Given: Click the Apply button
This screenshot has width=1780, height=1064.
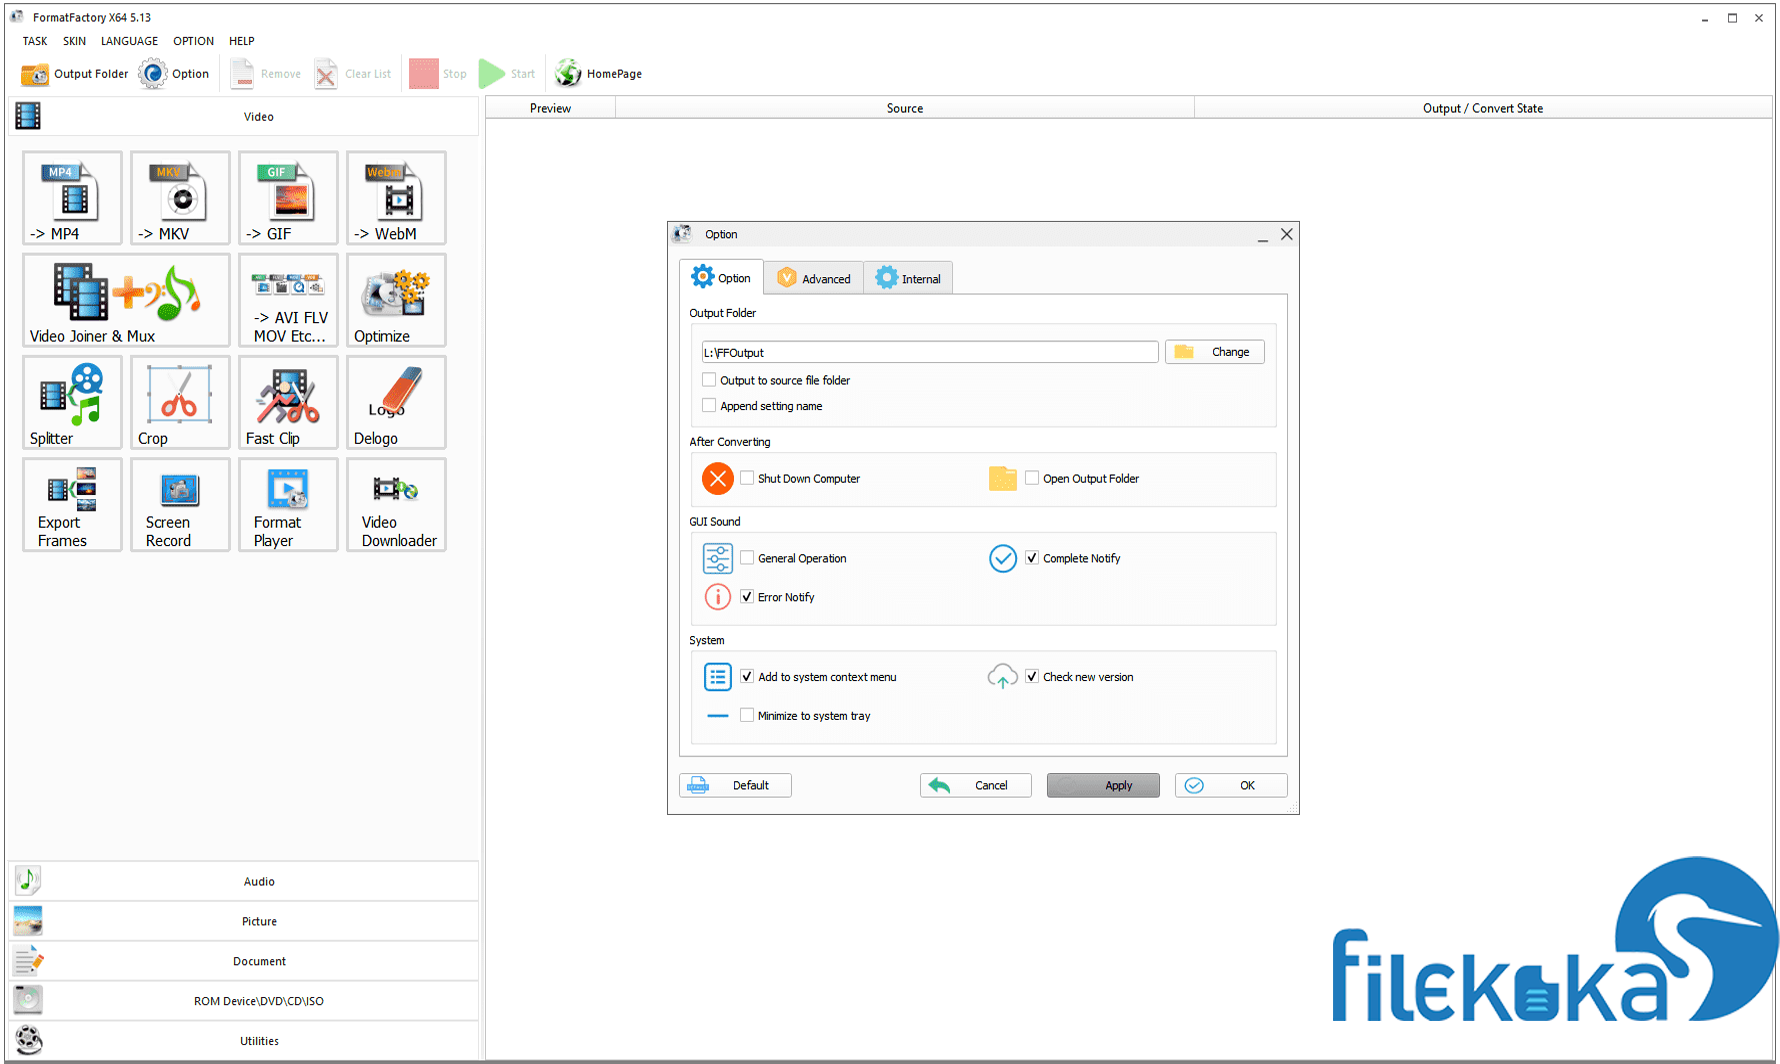Looking at the screenshot, I should click(1103, 786).
